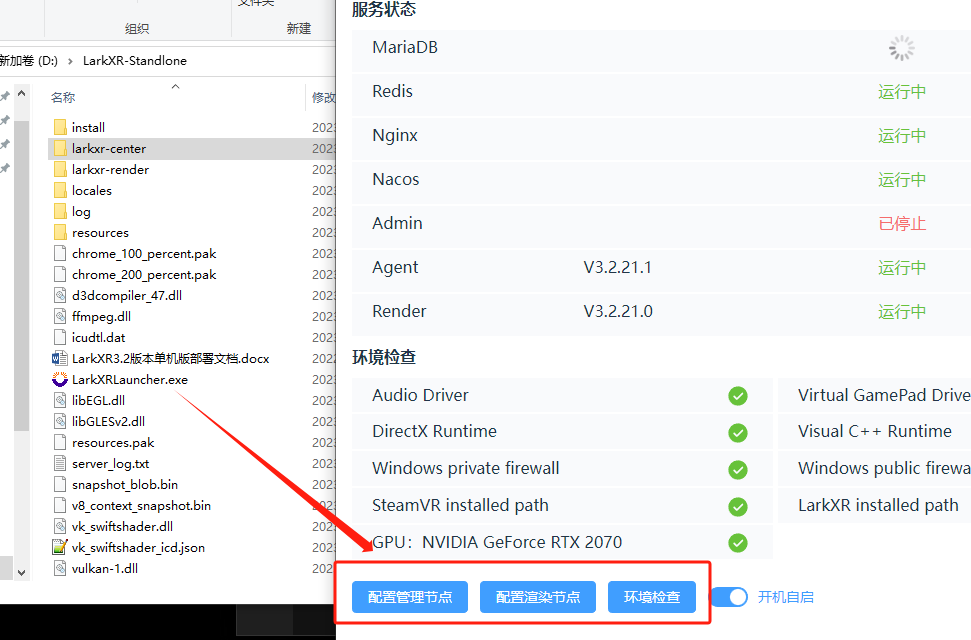Screen dimensions: 971x640
Task: Click the Render version V3.2.21.0
Action: click(618, 312)
